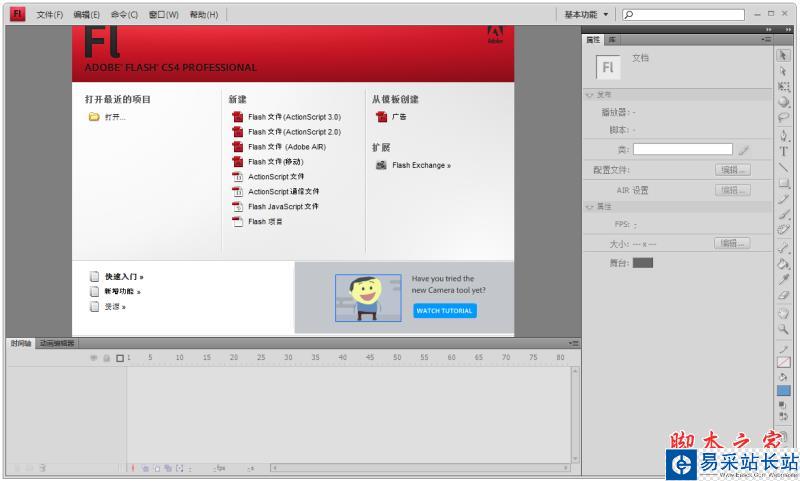Open the blue fill color swatch
This screenshot has height=481, width=800.
tap(783, 391)
